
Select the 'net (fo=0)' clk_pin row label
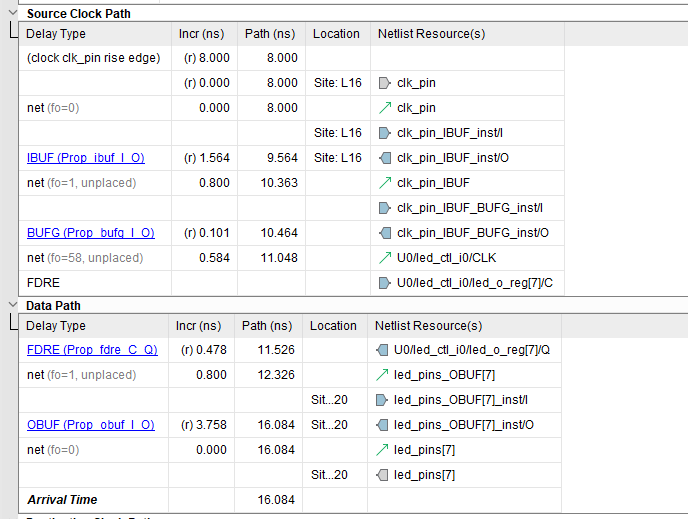[53, 108]
